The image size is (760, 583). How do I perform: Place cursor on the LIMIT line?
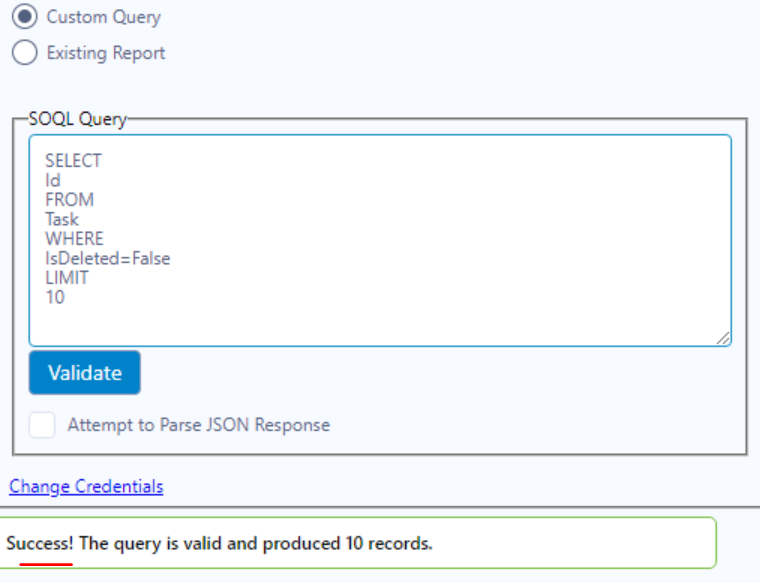click(67, 278)
